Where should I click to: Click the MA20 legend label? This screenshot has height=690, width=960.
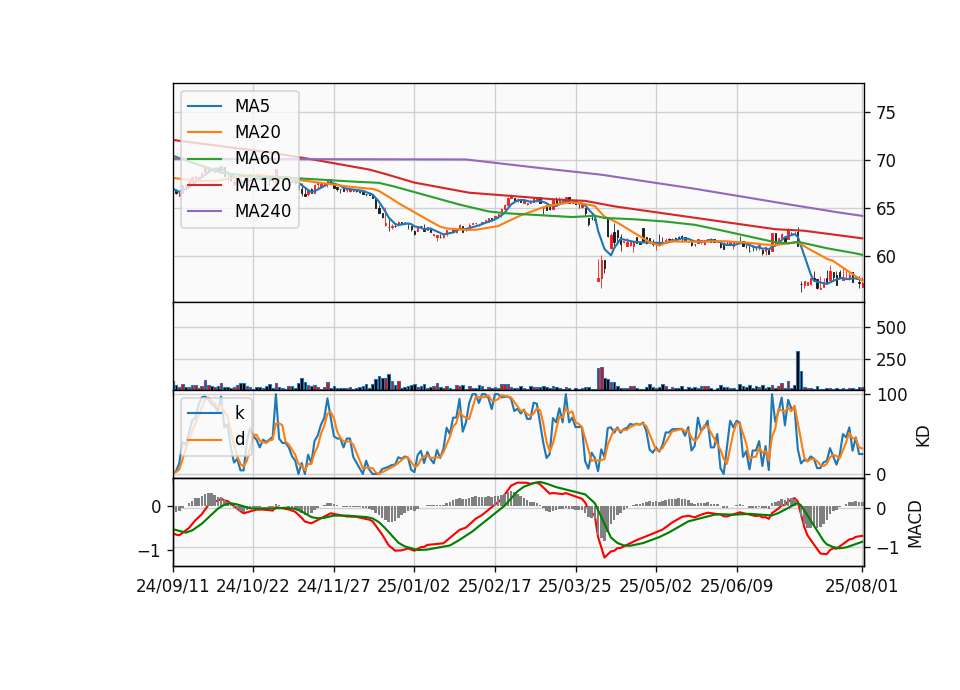[x=258, y=132]
